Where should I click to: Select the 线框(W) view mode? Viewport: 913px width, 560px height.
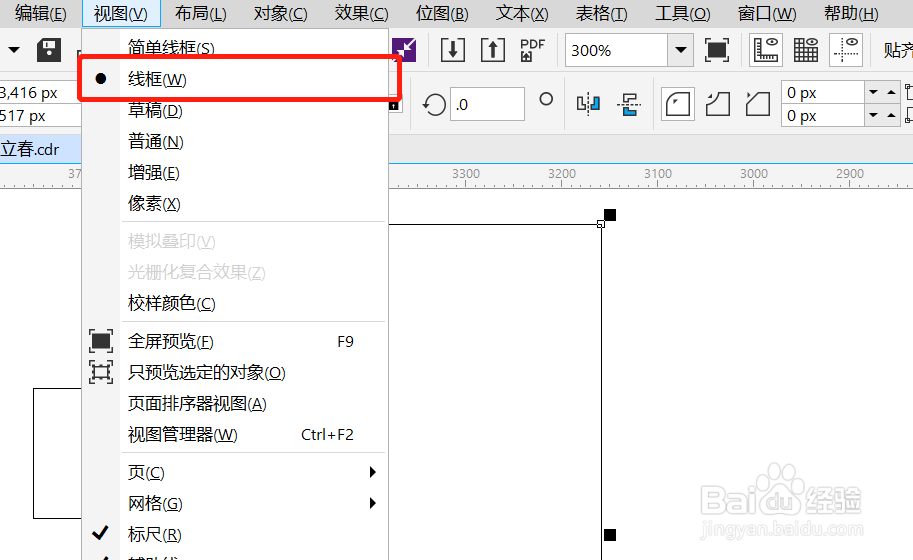235,79
